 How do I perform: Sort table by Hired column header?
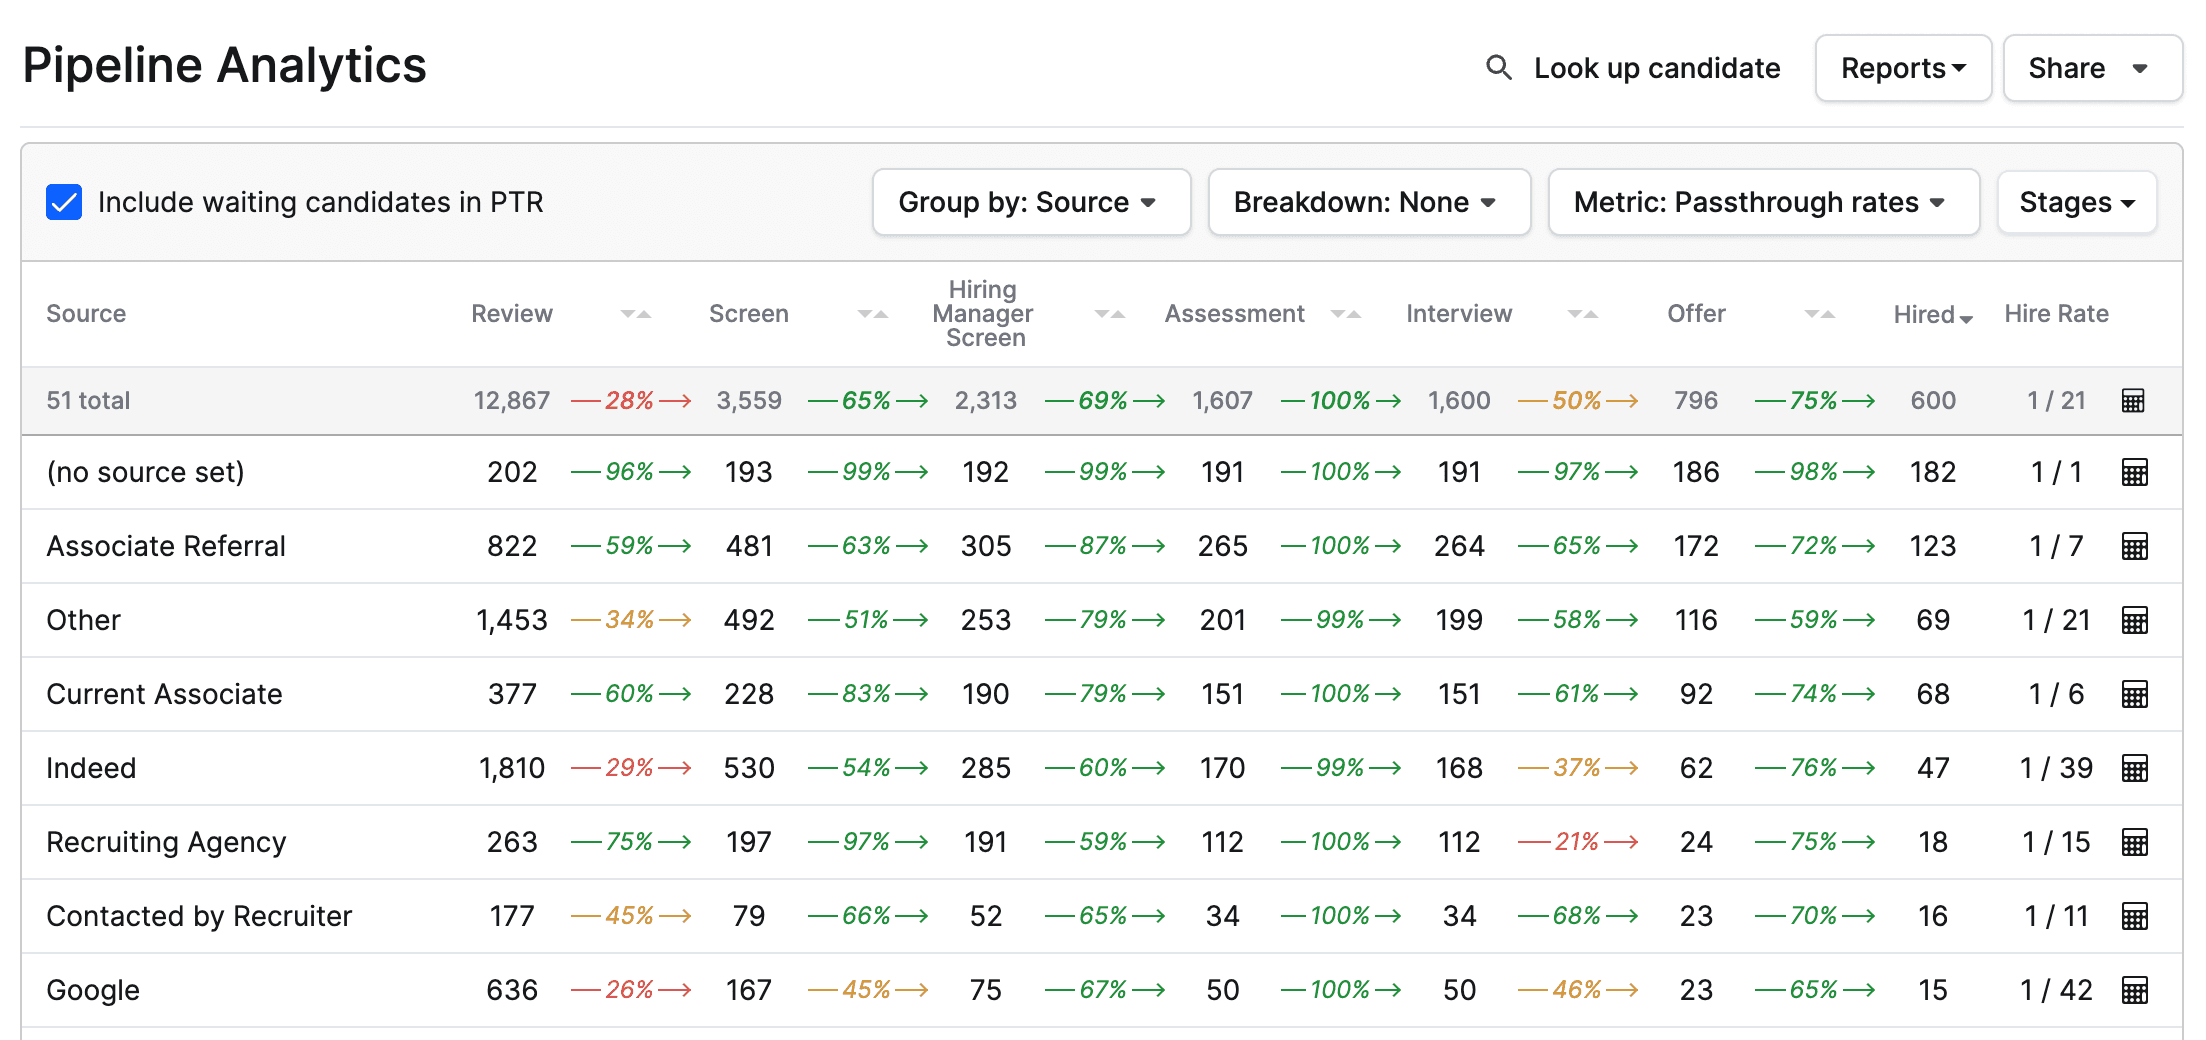[x=1932, y=315]
